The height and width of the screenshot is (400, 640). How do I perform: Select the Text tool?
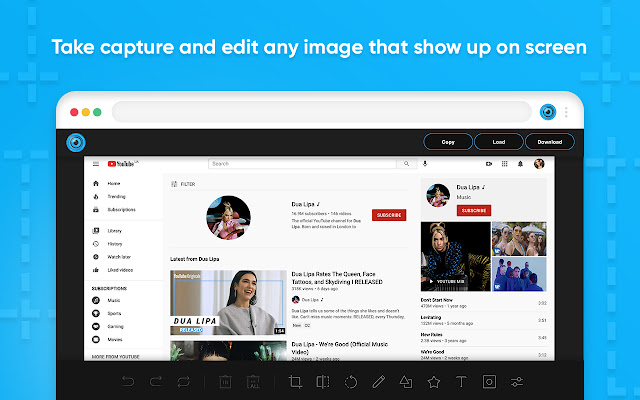point(461,382)
